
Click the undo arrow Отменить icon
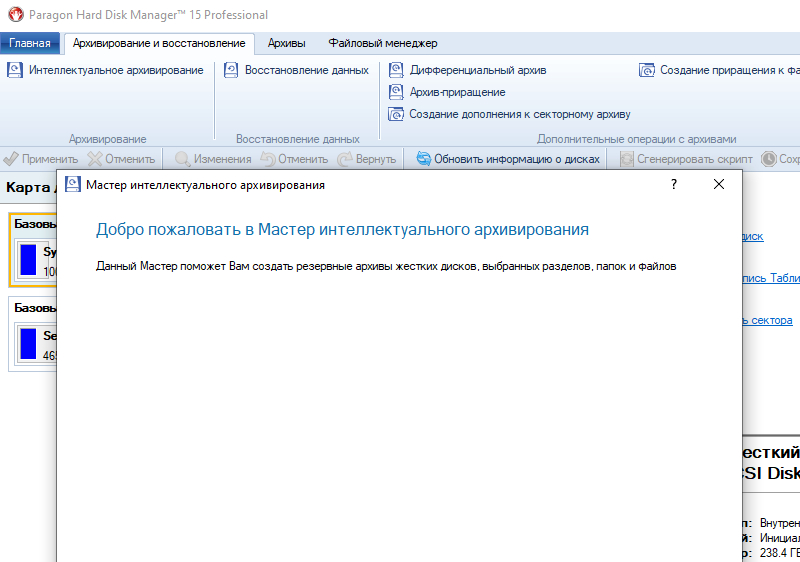click(x=268, y=159)
